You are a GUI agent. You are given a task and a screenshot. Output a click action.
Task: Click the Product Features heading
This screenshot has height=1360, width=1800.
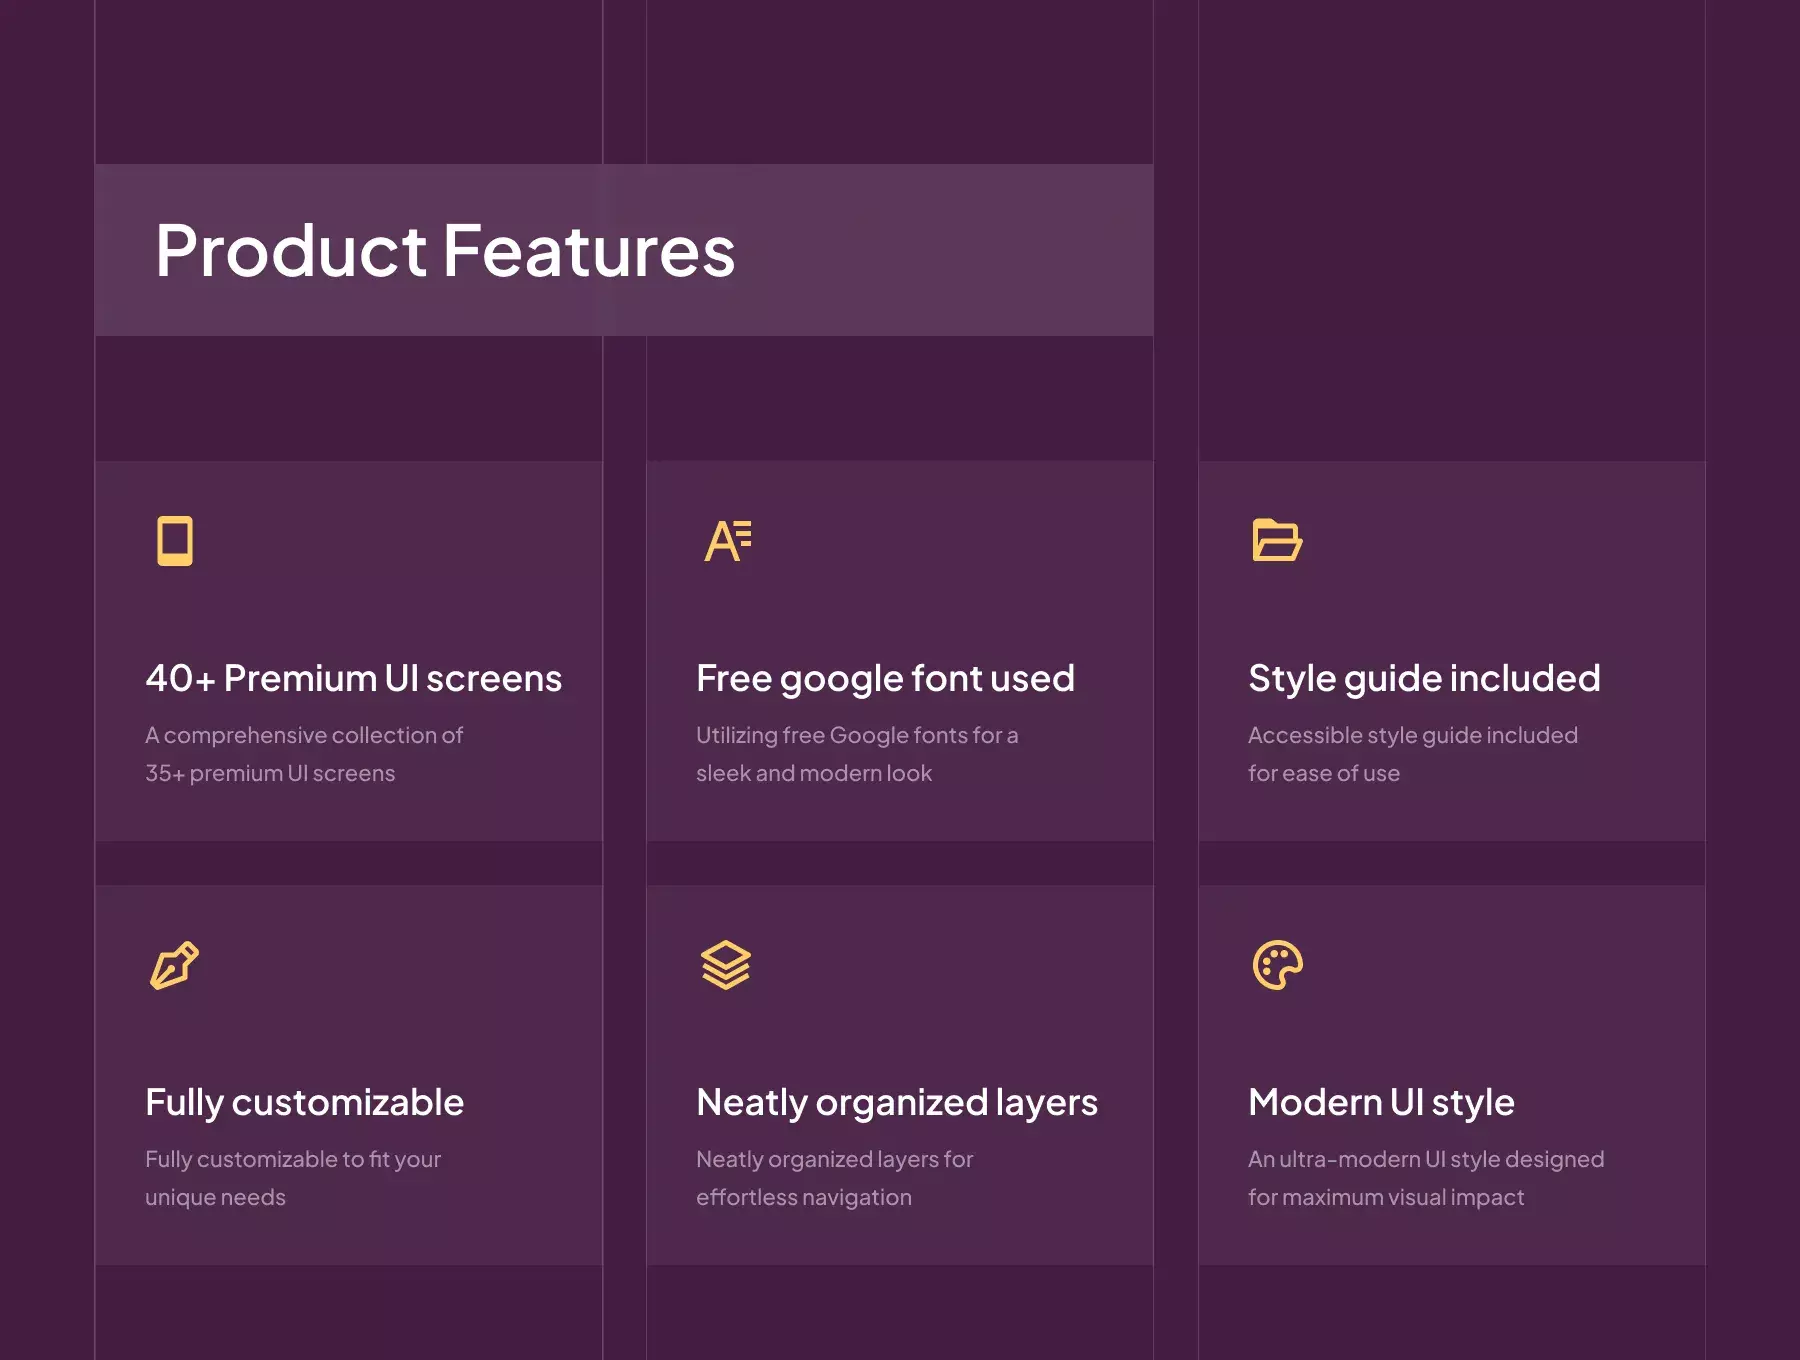(445, 250)
